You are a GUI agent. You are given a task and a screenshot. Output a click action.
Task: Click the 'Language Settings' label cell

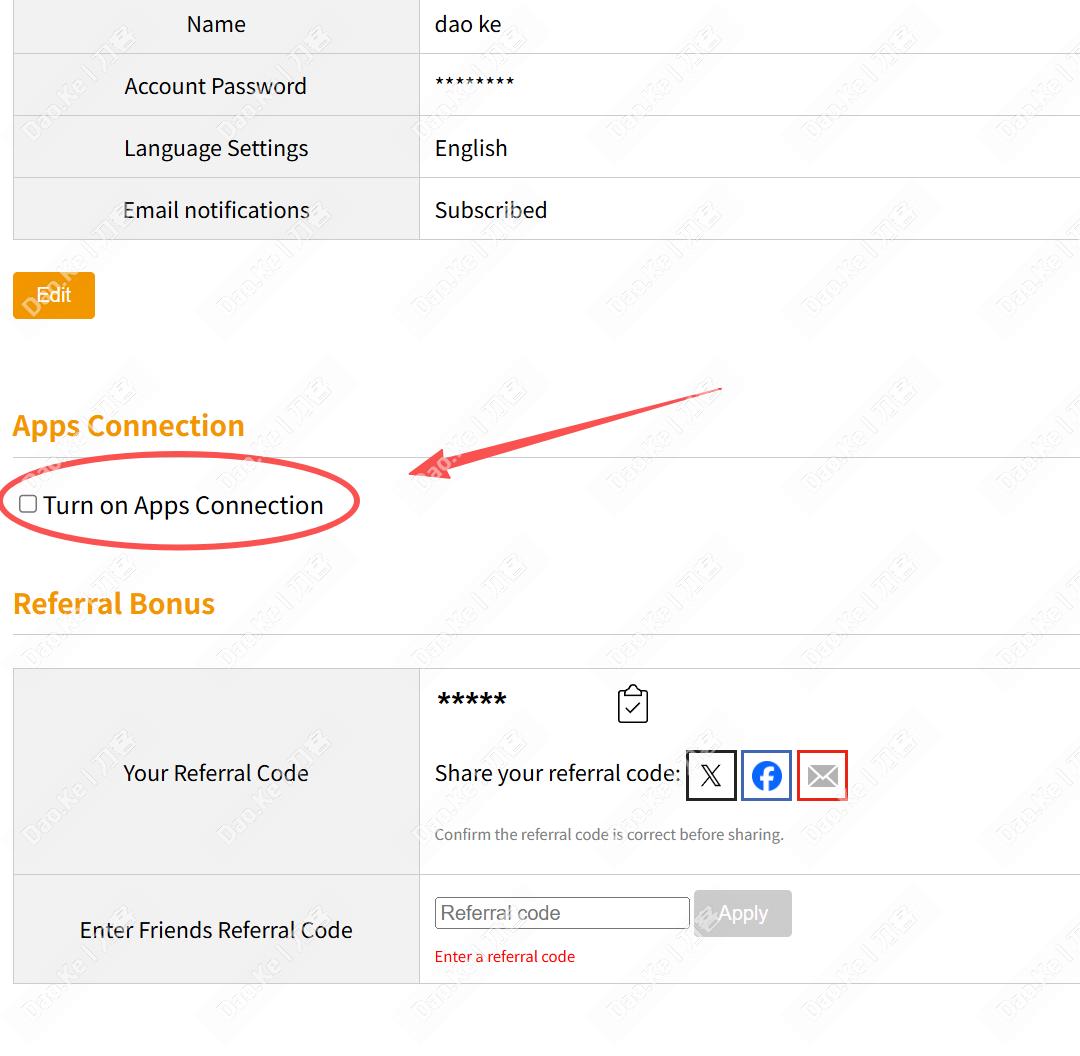pyautogui.click(x=216, y=148)
